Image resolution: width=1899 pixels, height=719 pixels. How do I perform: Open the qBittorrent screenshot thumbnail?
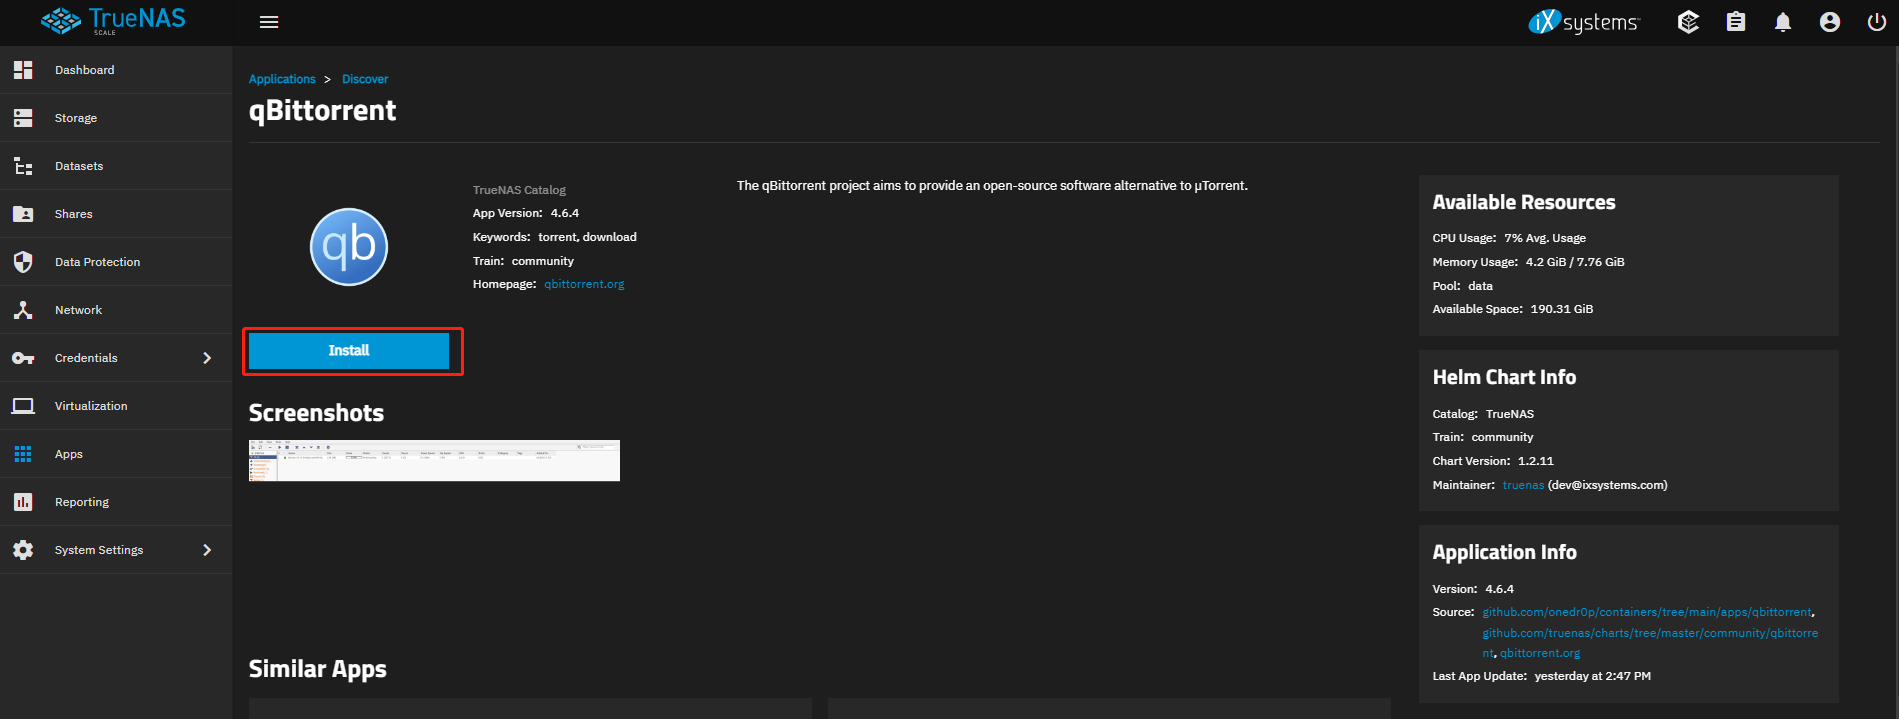pyautogui.click(x=434, y=460)
